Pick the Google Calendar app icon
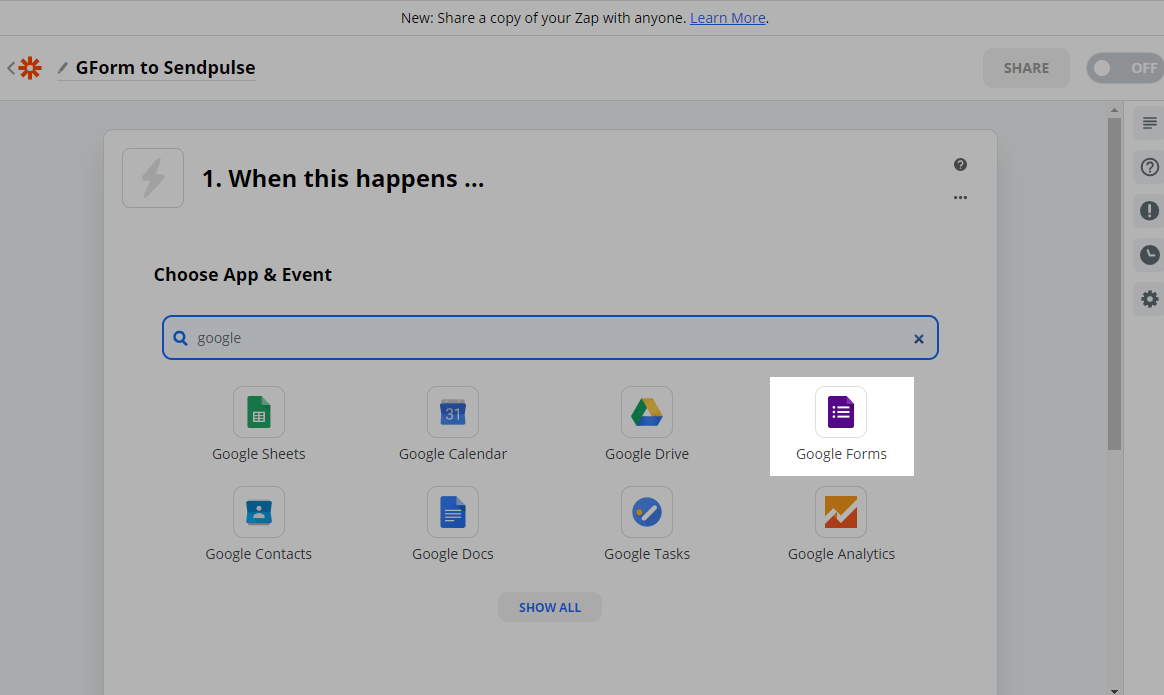1164x695 pixels. pyautogui.click(x=453, y=412)
